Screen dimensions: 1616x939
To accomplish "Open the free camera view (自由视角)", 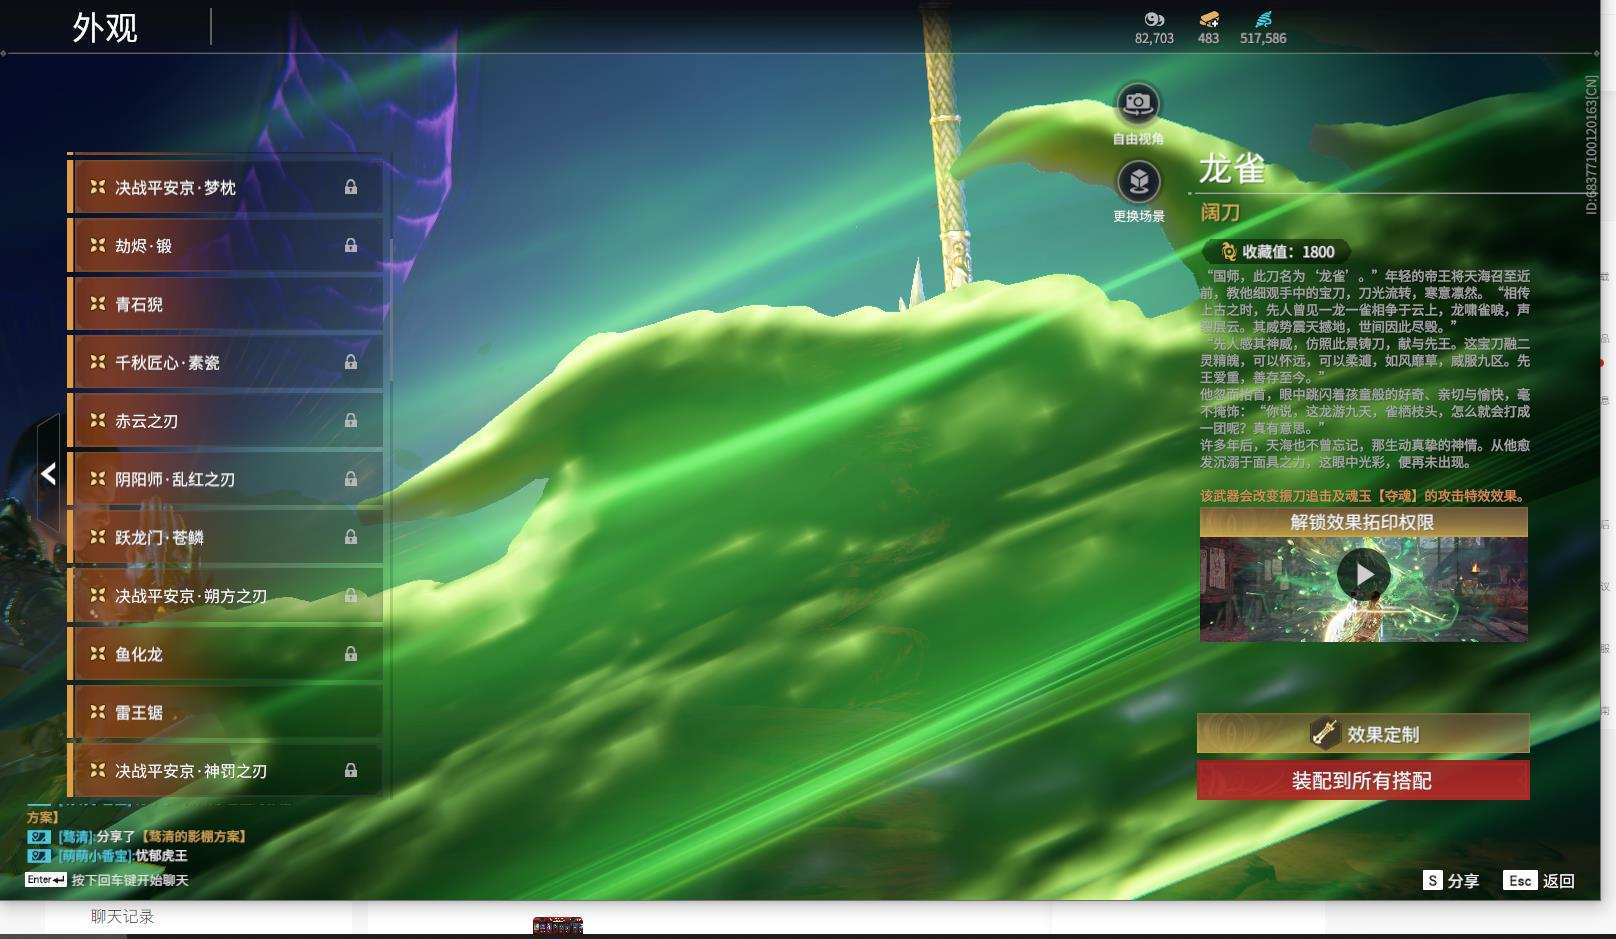I will pos(1138,103).
